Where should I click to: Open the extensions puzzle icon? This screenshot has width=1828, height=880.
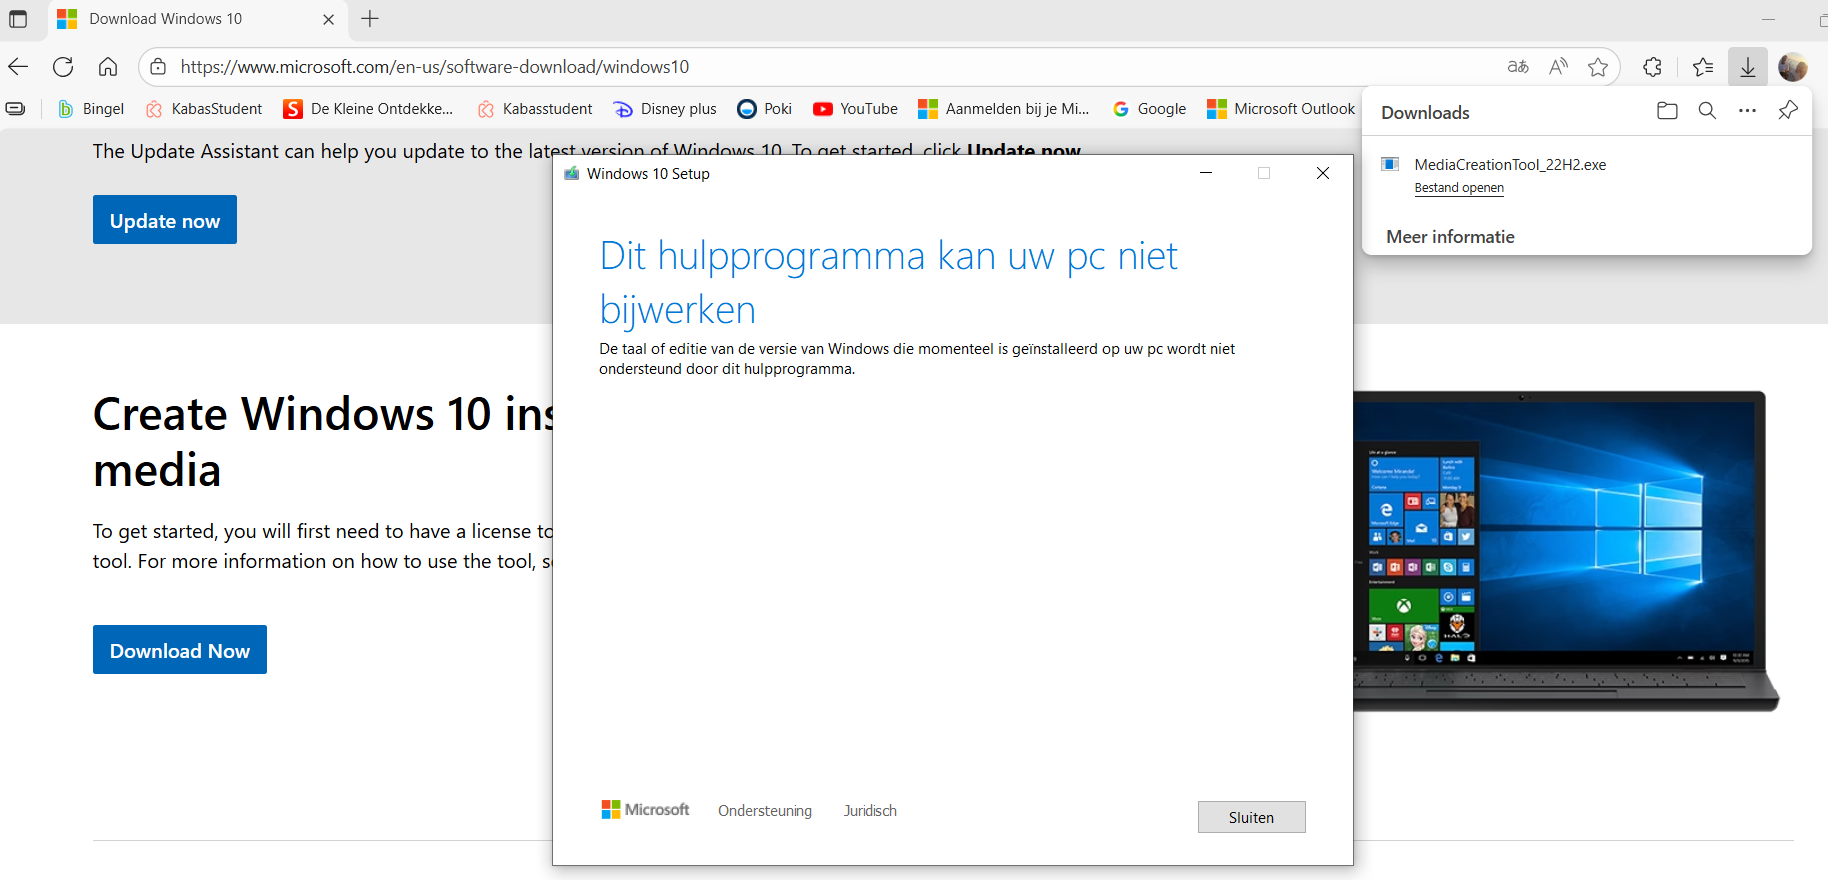pyautogui.click(x=1652, y=67)
